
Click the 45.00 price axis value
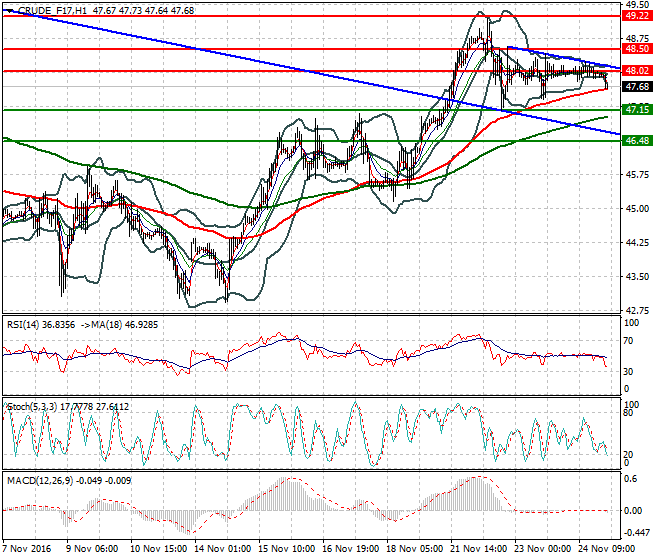(x=637, y=209)
